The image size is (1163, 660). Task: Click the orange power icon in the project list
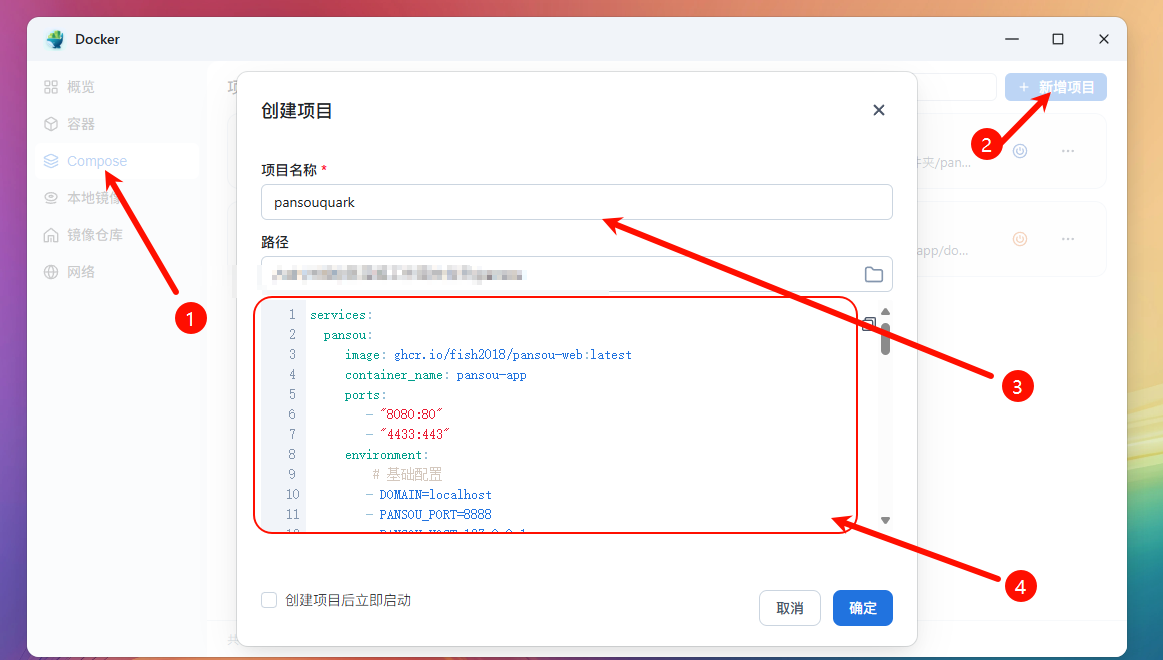(x=1020, y=239)
